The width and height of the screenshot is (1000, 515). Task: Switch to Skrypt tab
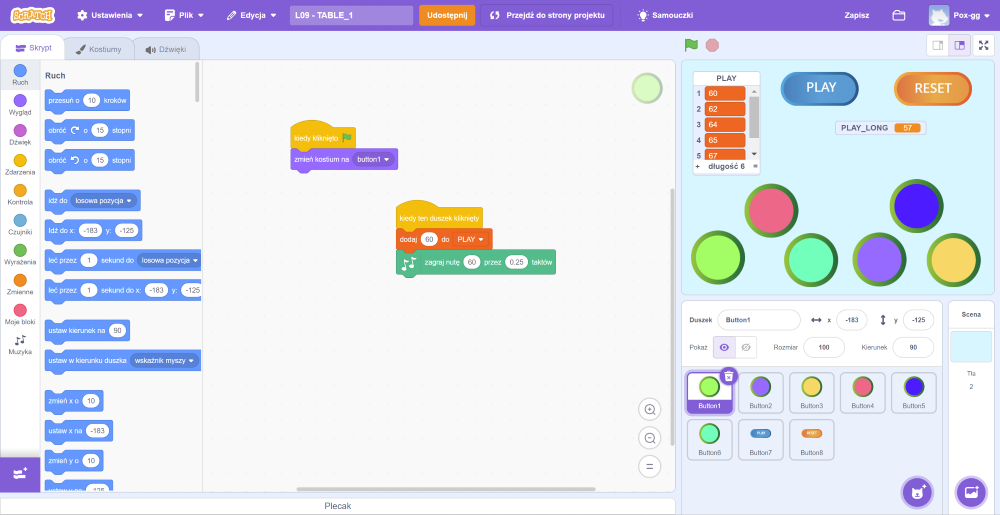point(33,48)
